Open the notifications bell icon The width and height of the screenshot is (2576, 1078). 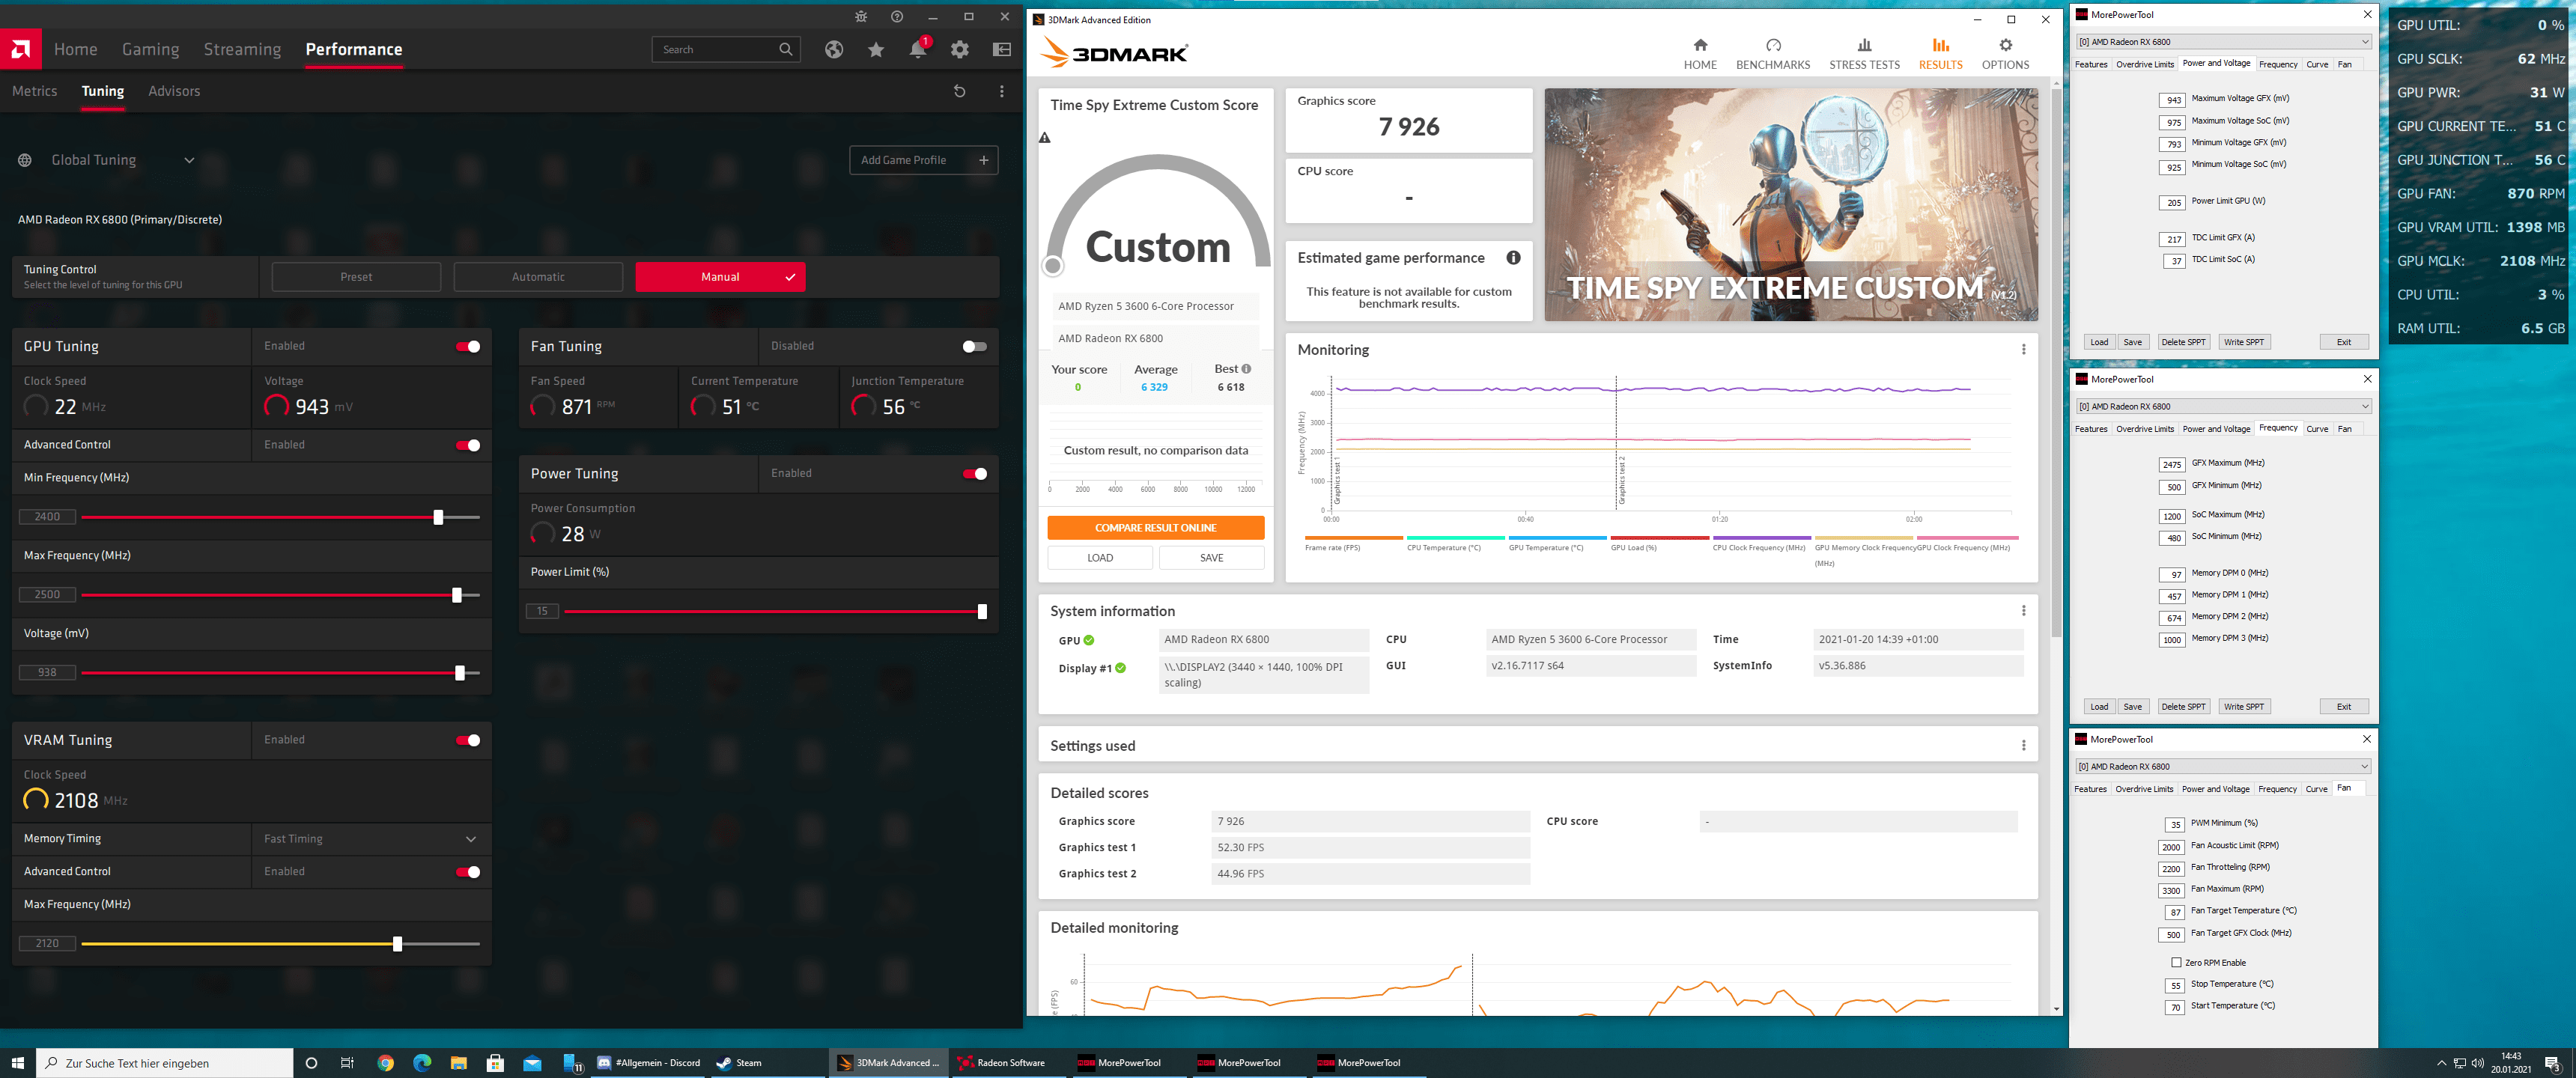click(918, 49)
